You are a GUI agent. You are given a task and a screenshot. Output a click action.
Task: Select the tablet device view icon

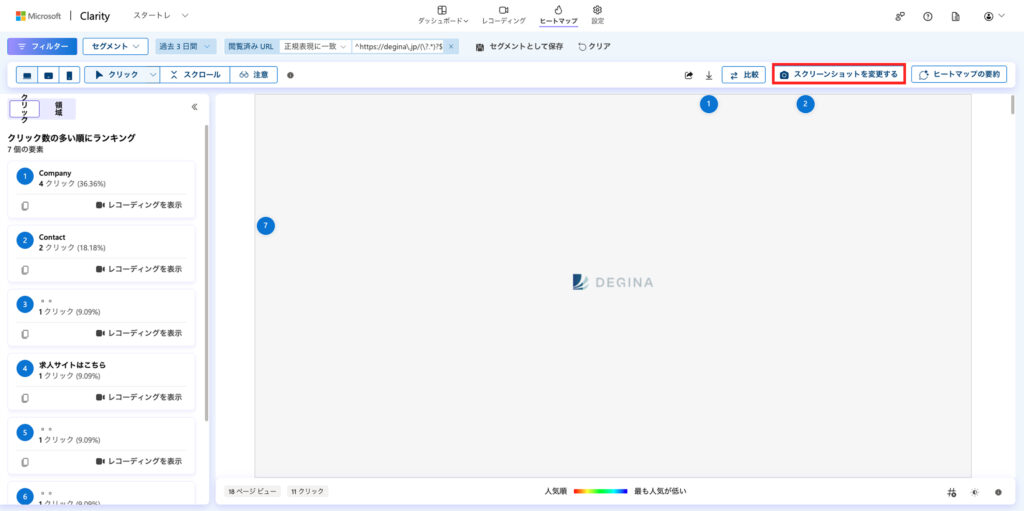click(48, 75)
